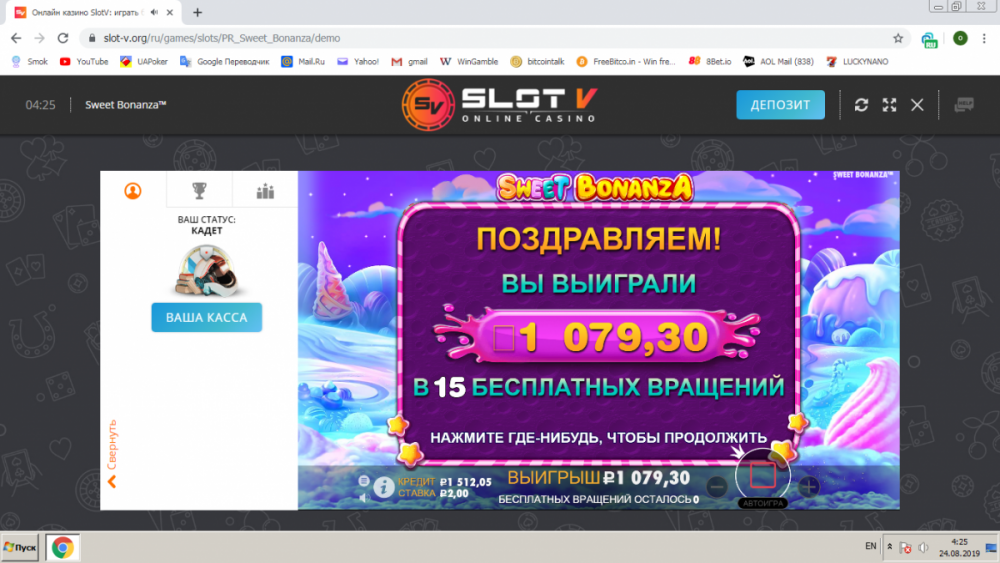Switch to the trophy tournaments tab
The height and width of the screenshot is (563, 1000).
[200, 191]
